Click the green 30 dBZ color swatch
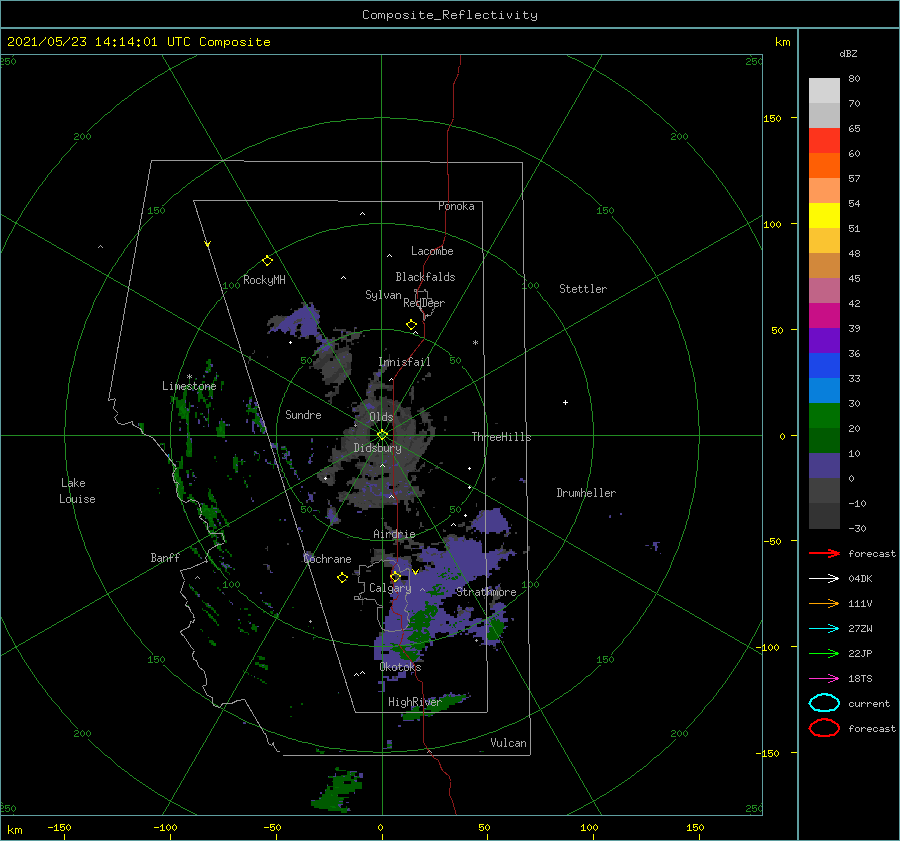This screenshot has width=900, height=841. (824, 415)
